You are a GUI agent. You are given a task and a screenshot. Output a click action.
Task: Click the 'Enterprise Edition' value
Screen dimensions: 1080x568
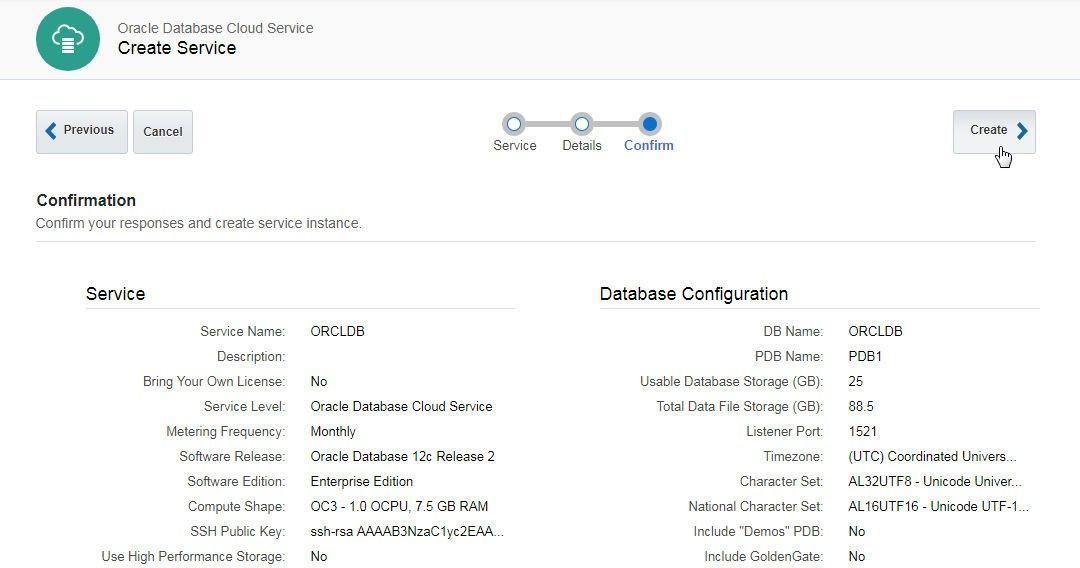[362, 481]
